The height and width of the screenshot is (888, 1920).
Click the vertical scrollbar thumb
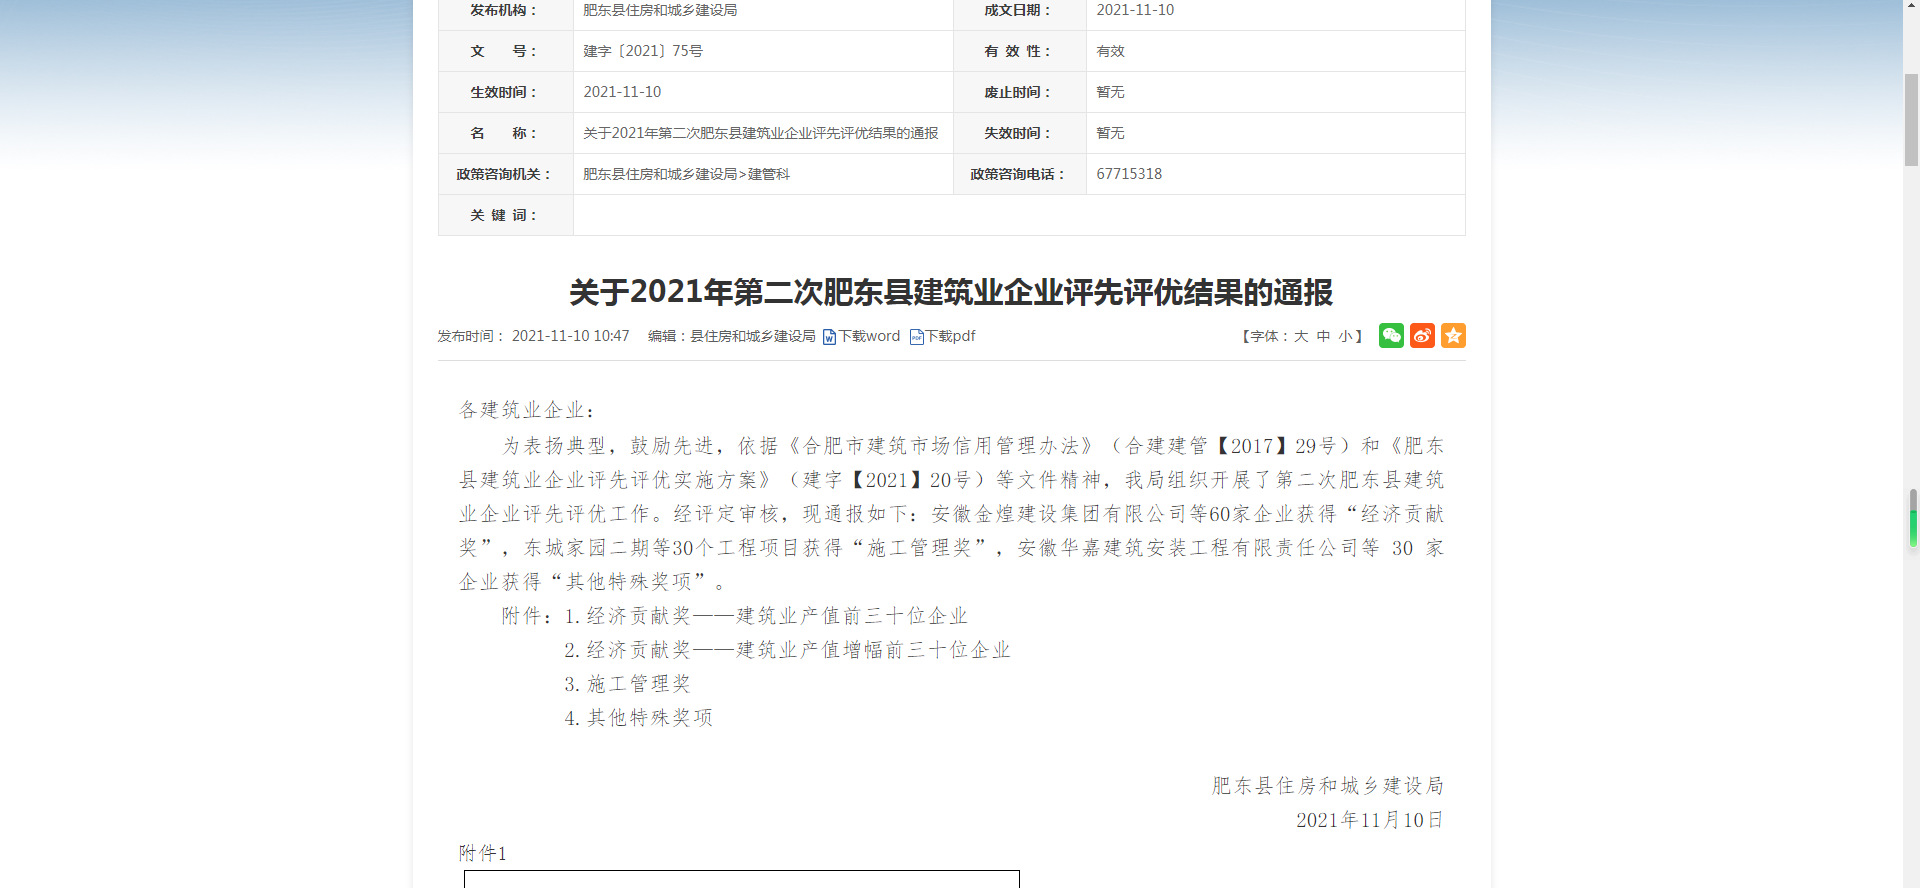point(1911,120)
